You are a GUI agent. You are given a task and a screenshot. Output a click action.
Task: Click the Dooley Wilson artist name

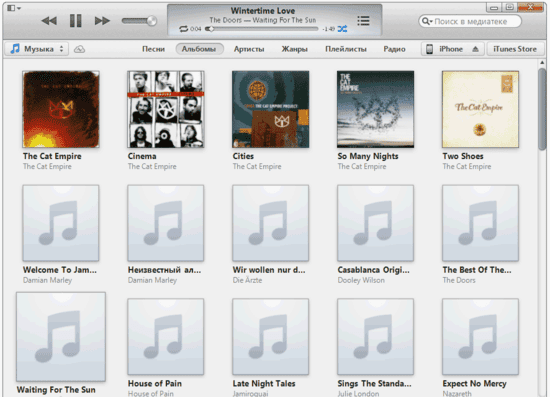click(361, 280)
